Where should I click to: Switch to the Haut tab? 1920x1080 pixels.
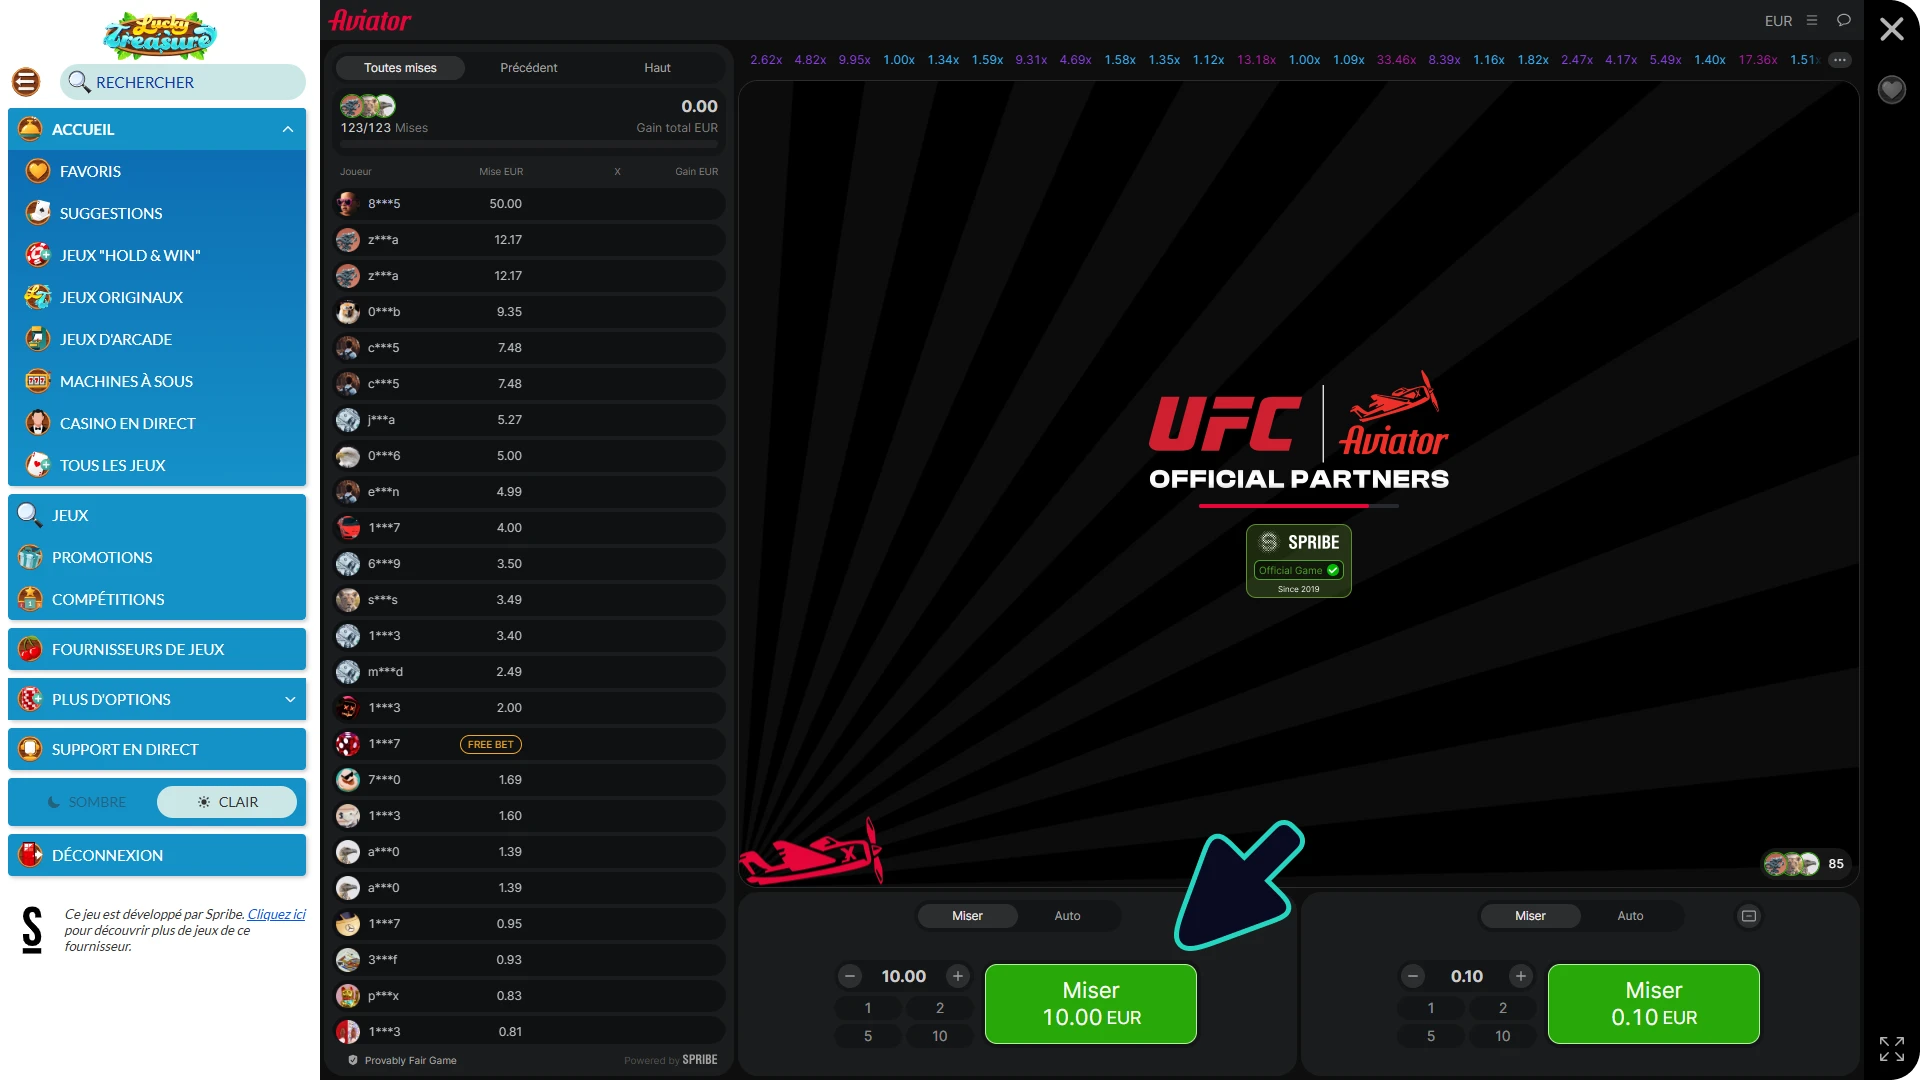(657, 68)
